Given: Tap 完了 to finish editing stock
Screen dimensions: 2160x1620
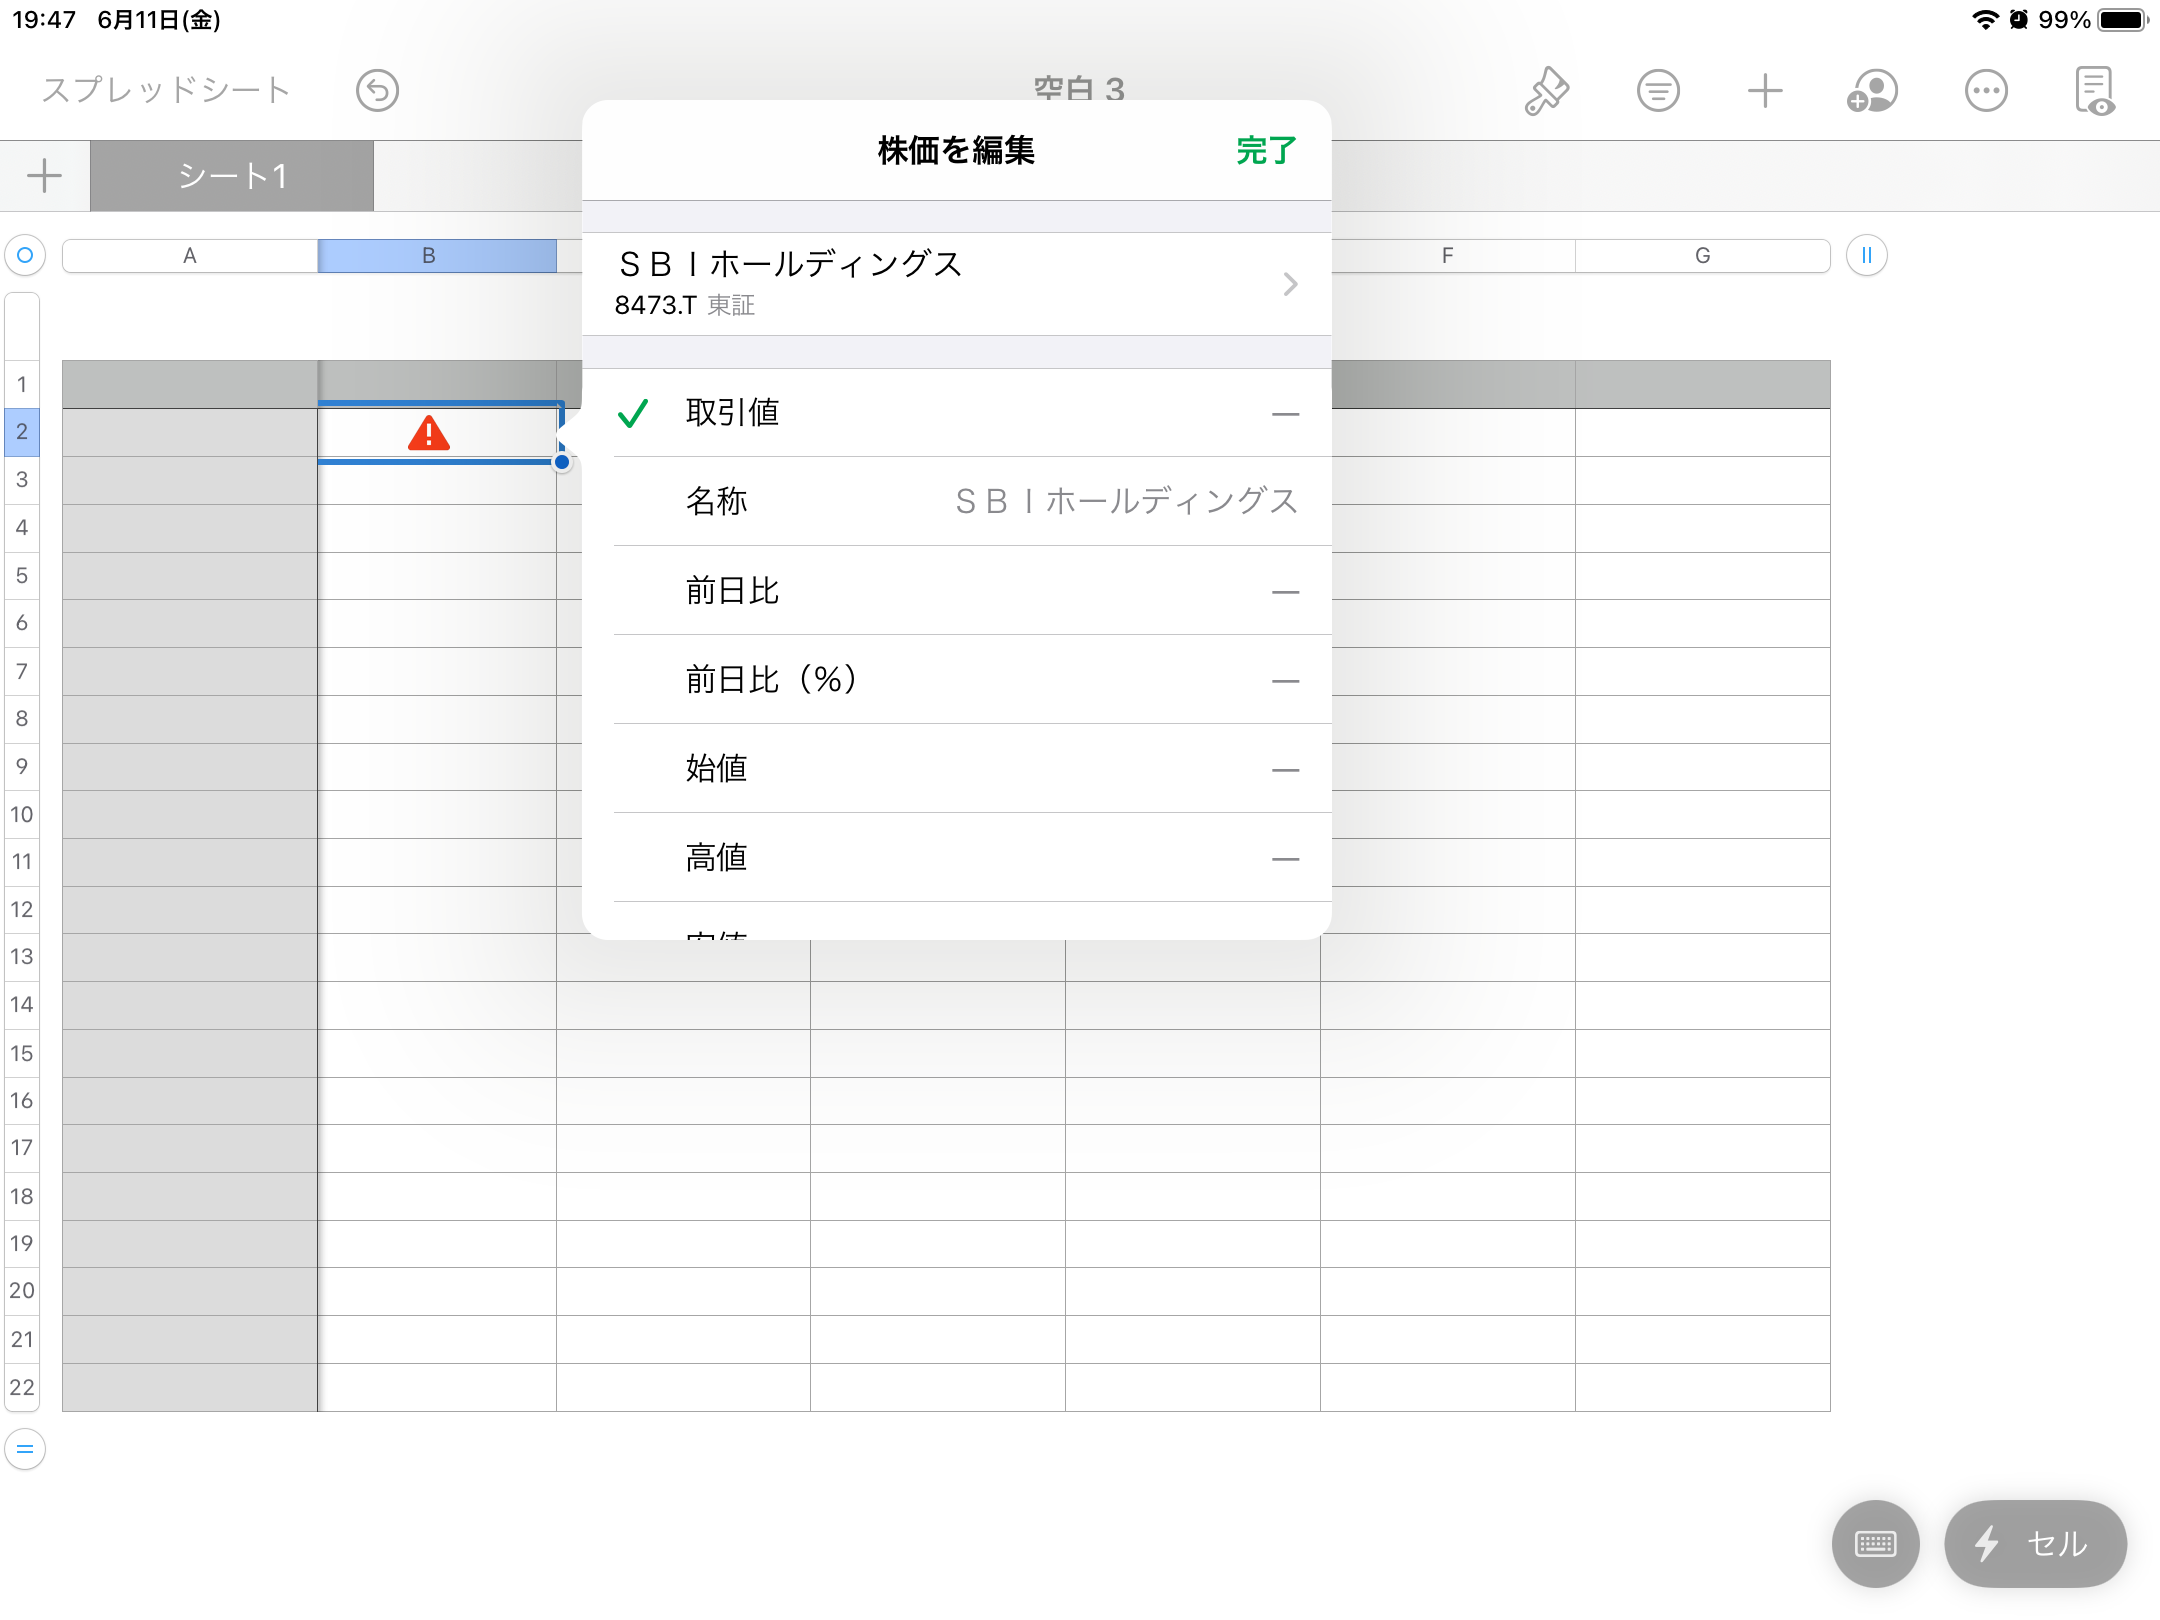Looking at the screenshot, I should (x=1265, y=150).
